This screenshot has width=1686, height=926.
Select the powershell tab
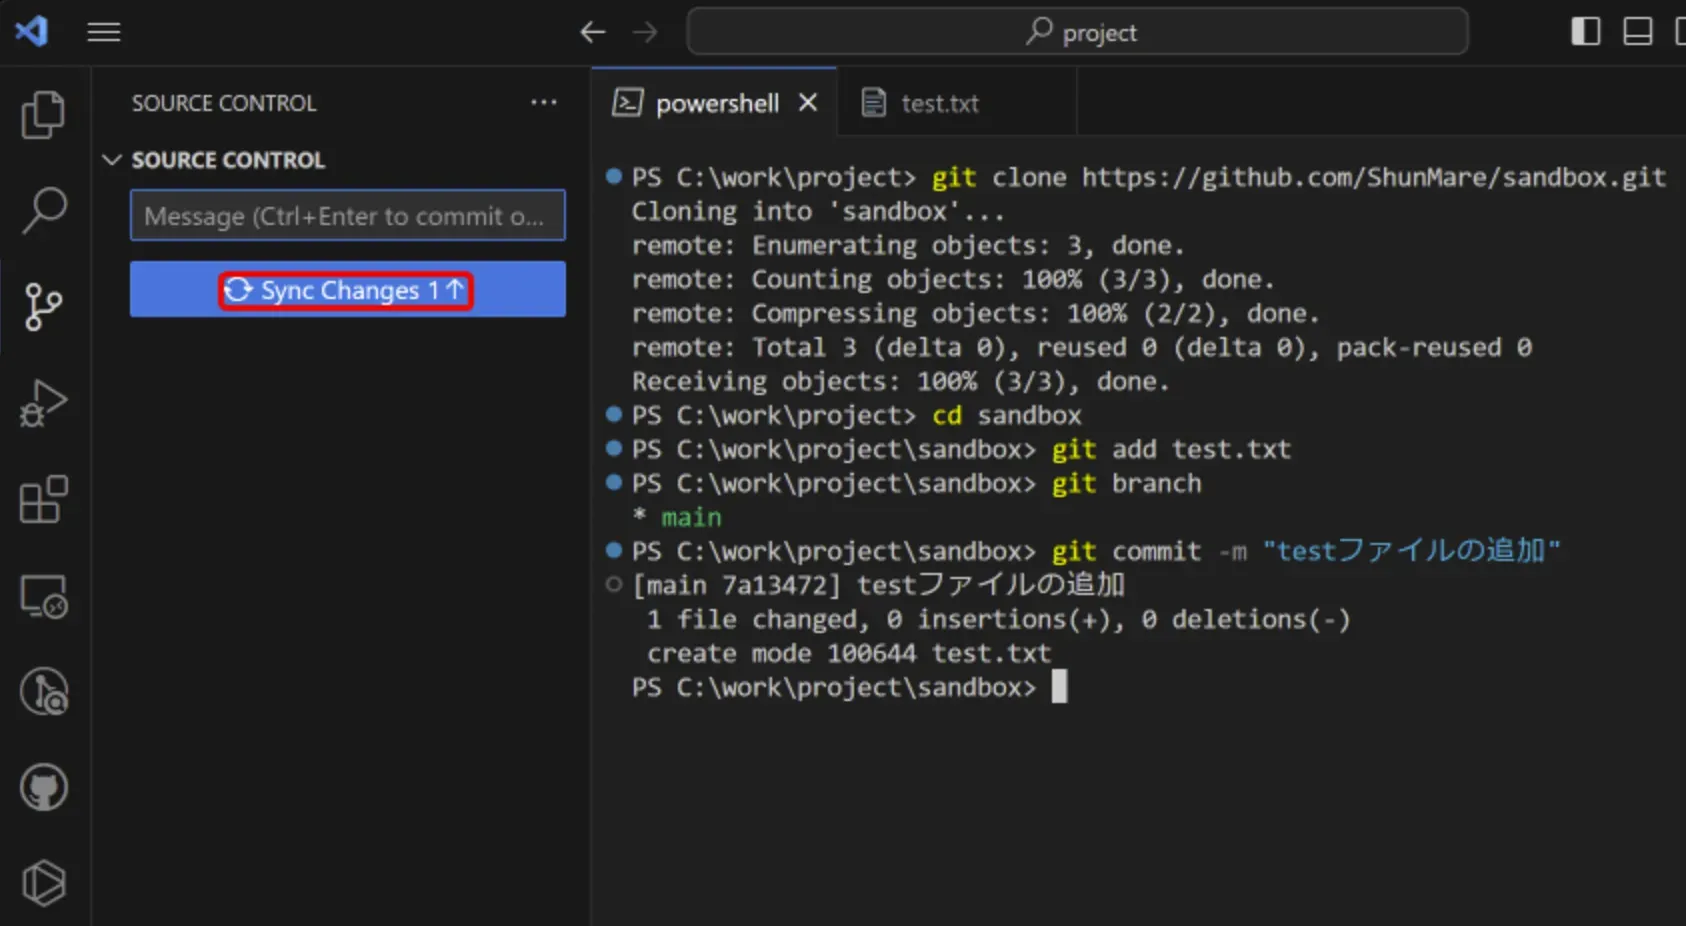716,103
